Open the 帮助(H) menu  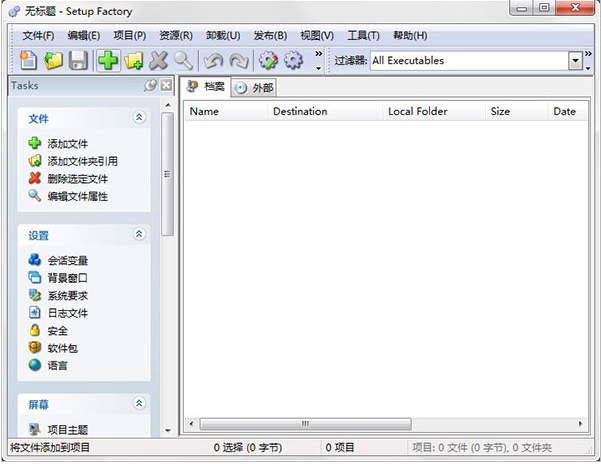point(410,36)
